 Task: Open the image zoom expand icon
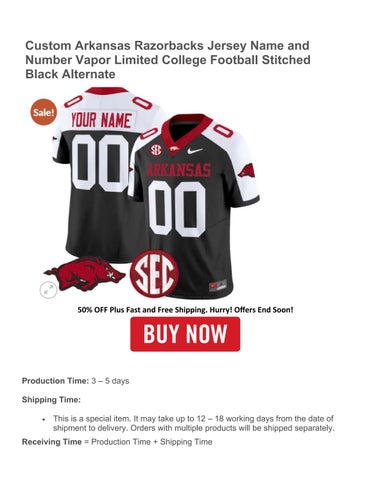[49, 289]
